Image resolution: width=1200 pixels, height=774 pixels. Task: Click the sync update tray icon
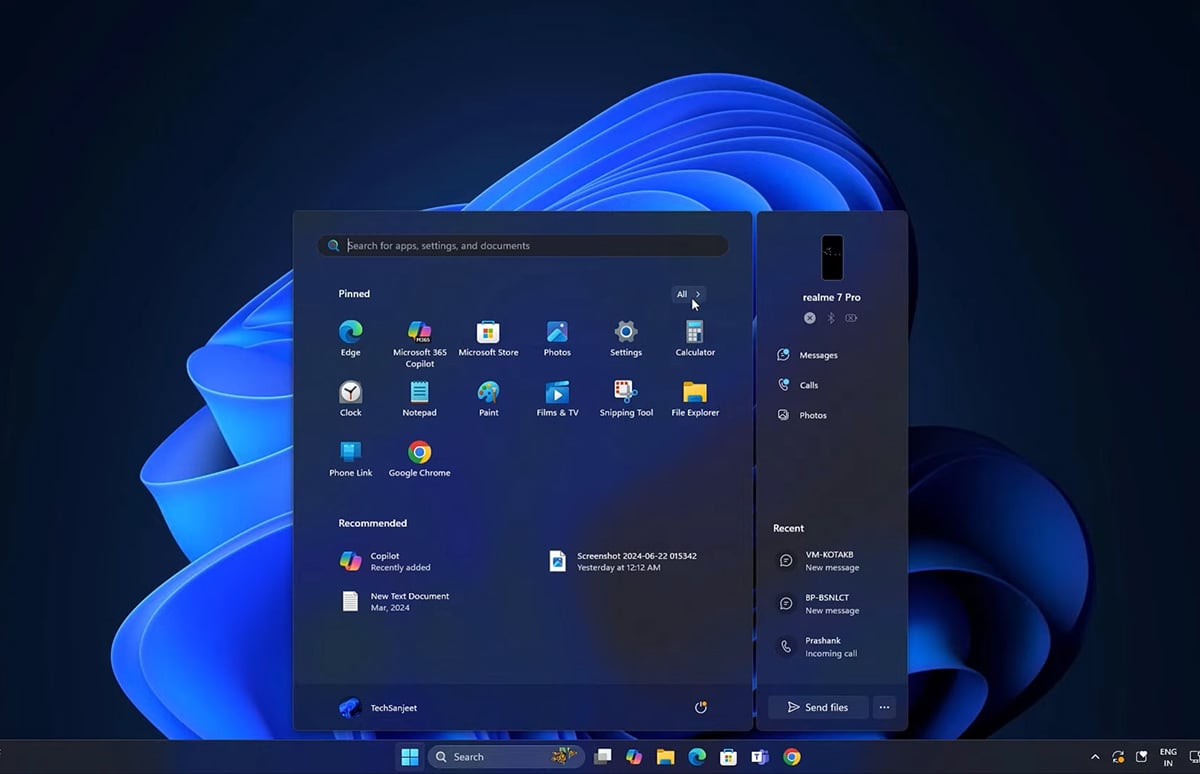click(1119, 757)
